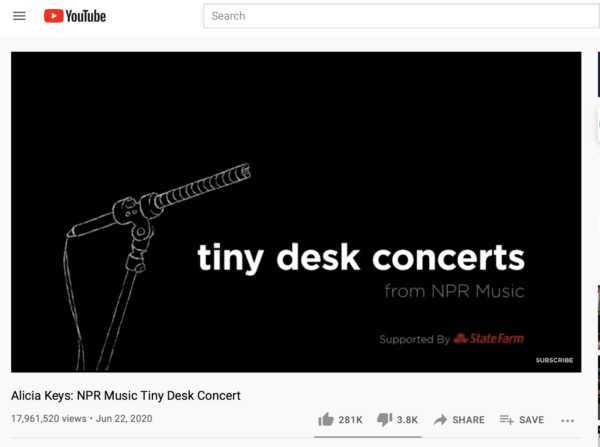Click the Alicia Keys video title
The image size is (600, 447).
coord(126,395)
